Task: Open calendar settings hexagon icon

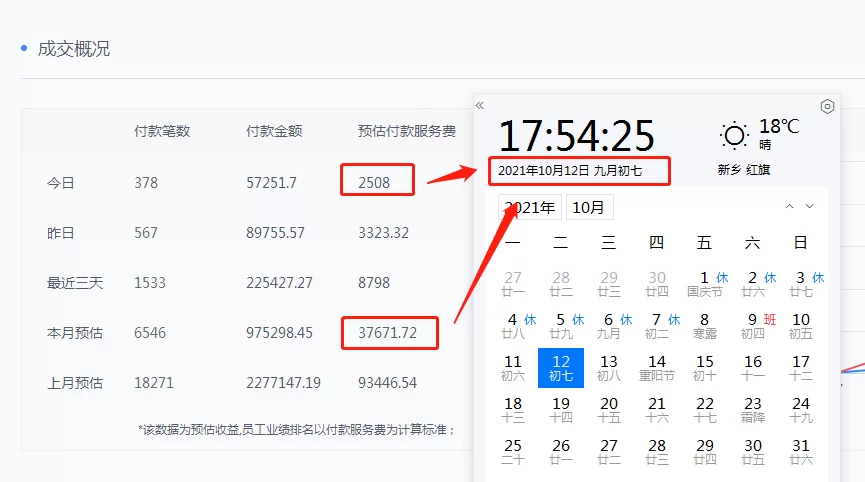Action: 827,107
